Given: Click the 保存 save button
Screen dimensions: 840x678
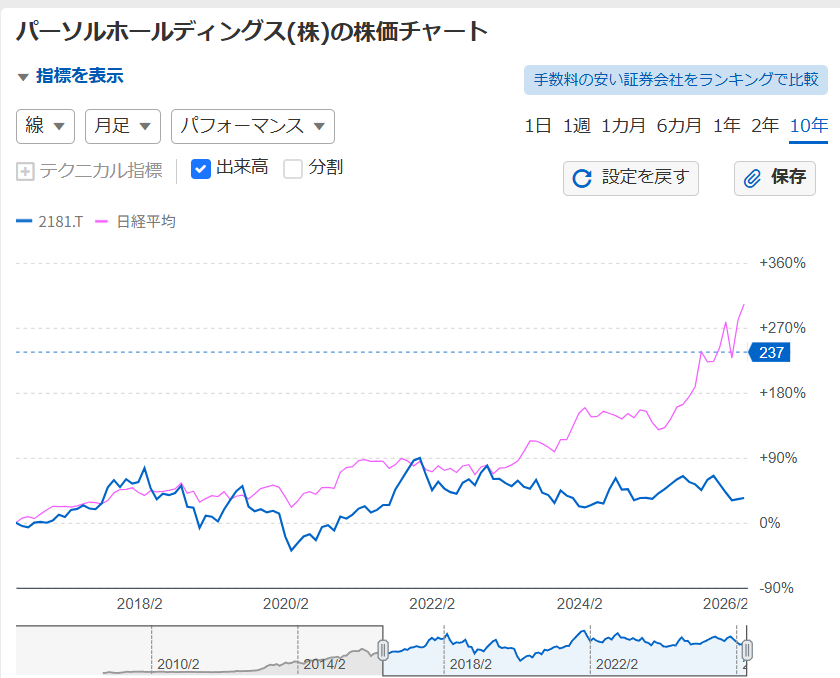Looking at the screenshot, I should click(775, 178).
